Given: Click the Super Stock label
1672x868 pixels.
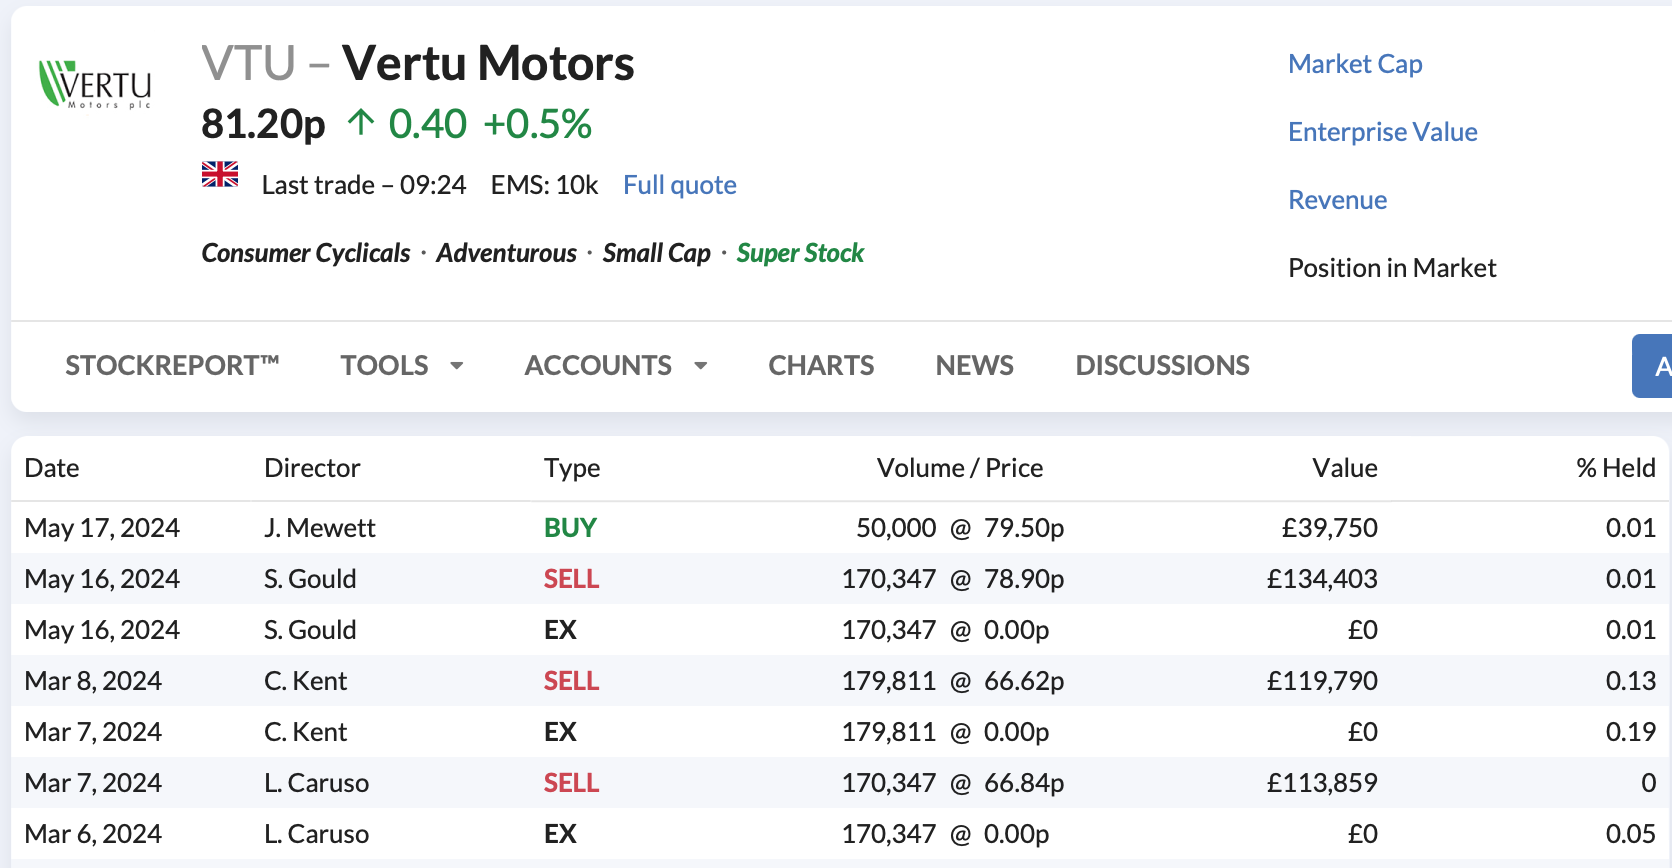Looking at the screenshot, I should tap(800, 253).
